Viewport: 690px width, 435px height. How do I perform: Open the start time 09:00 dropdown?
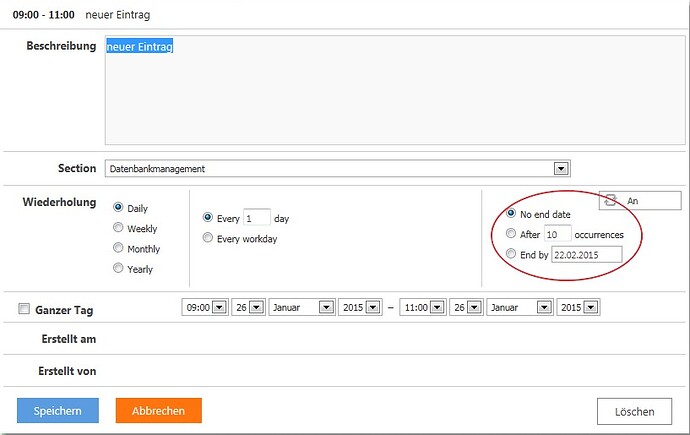click(x=205, y=307)
